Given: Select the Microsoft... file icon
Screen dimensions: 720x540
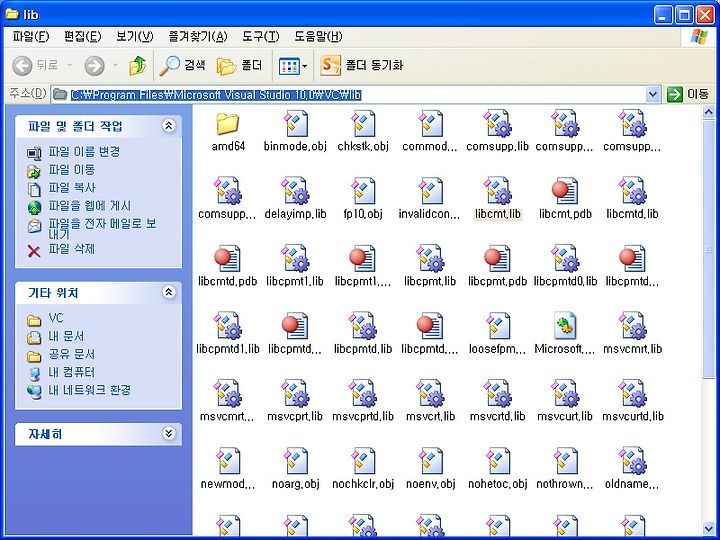Looking at the screenshot, I should [x=565, y=326].
